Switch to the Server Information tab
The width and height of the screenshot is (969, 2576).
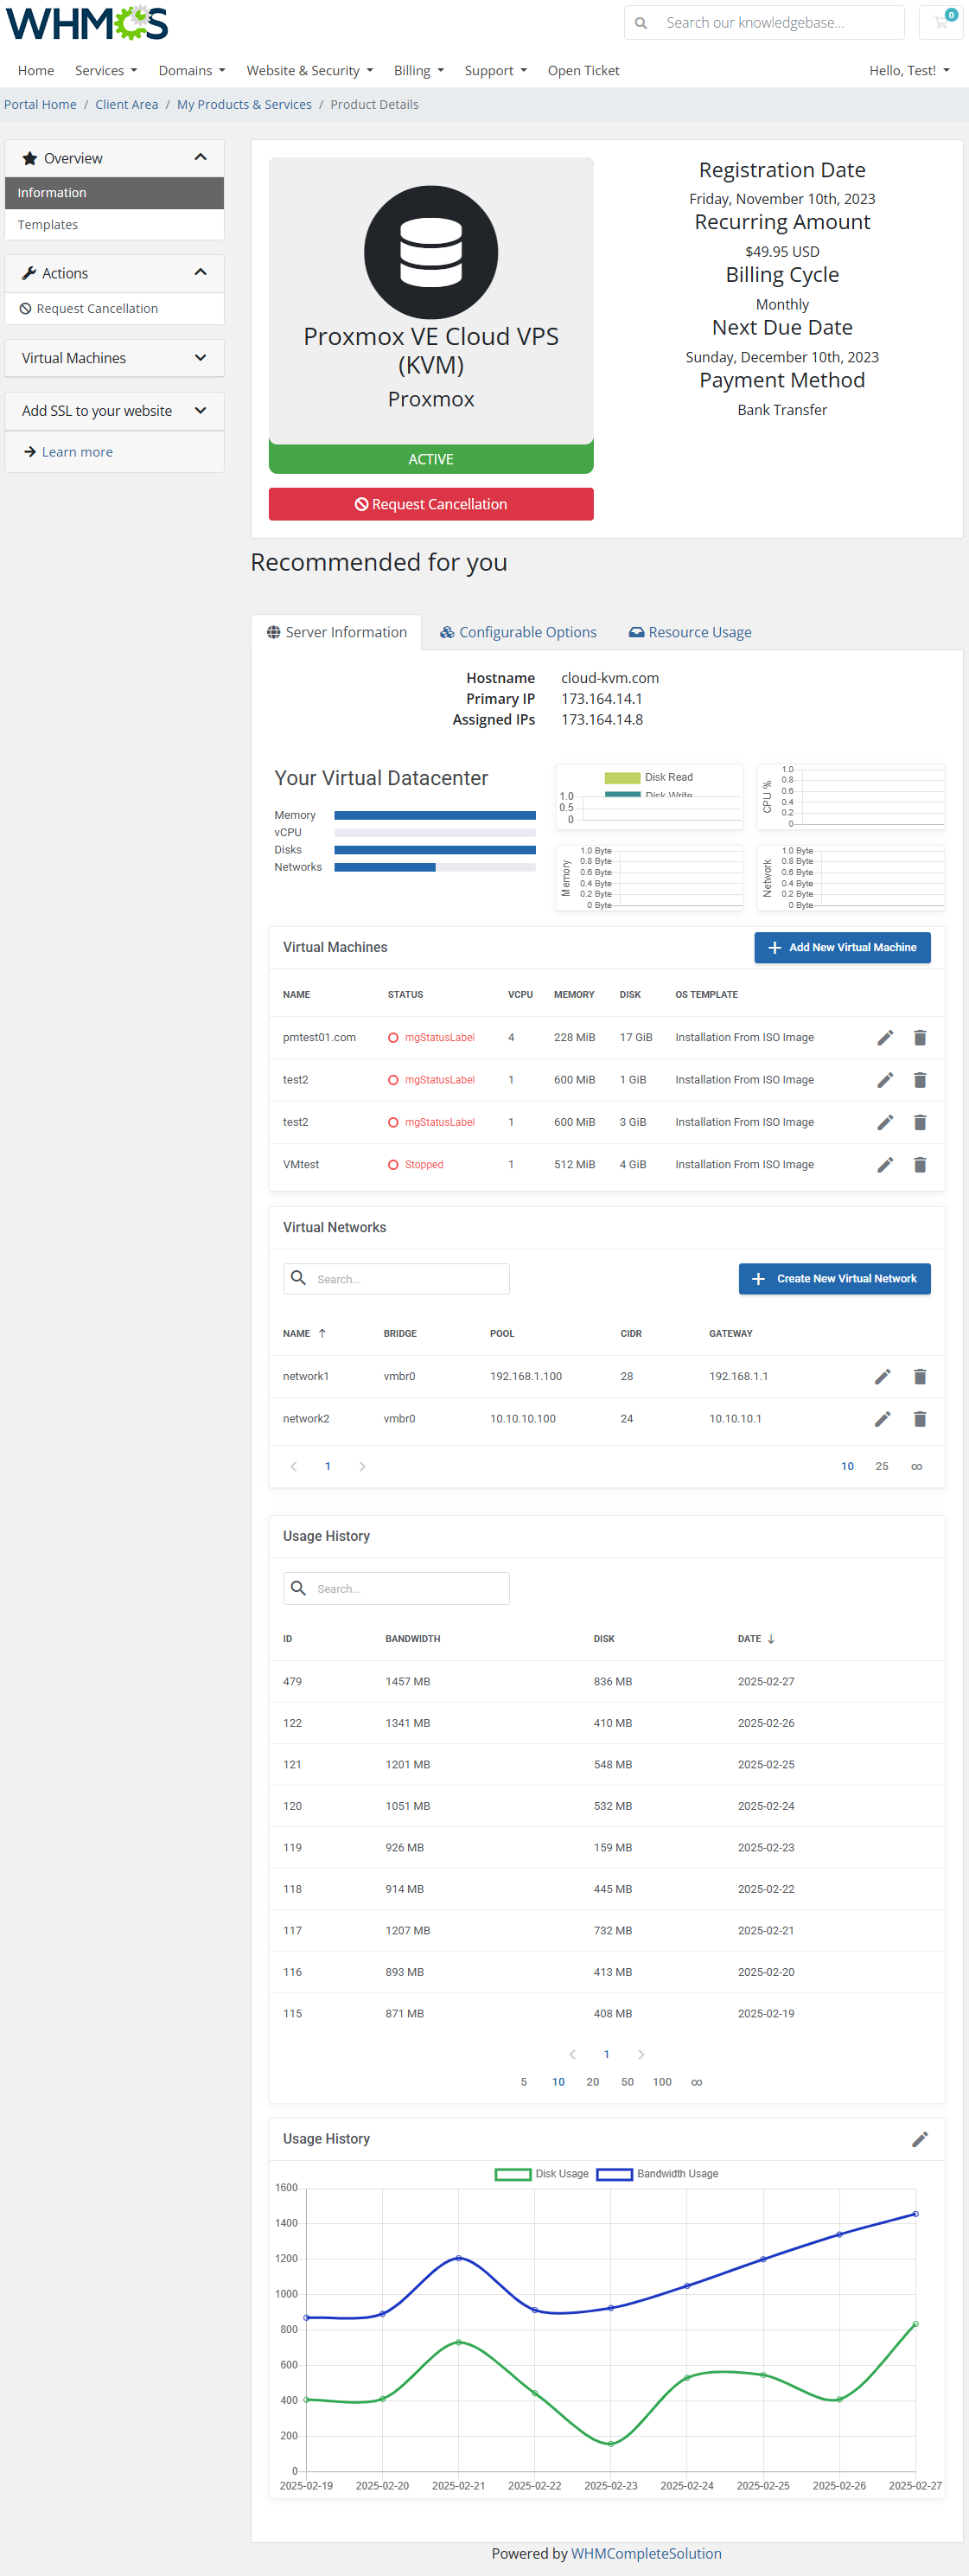337,632
